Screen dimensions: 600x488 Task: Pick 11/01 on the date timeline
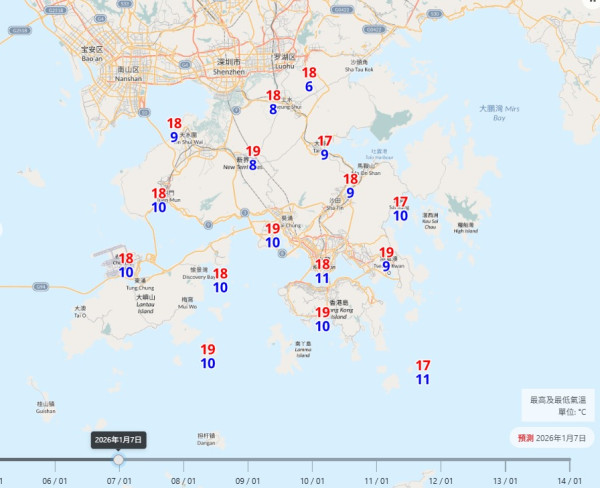pyautogui.click(x=377, y=481)
